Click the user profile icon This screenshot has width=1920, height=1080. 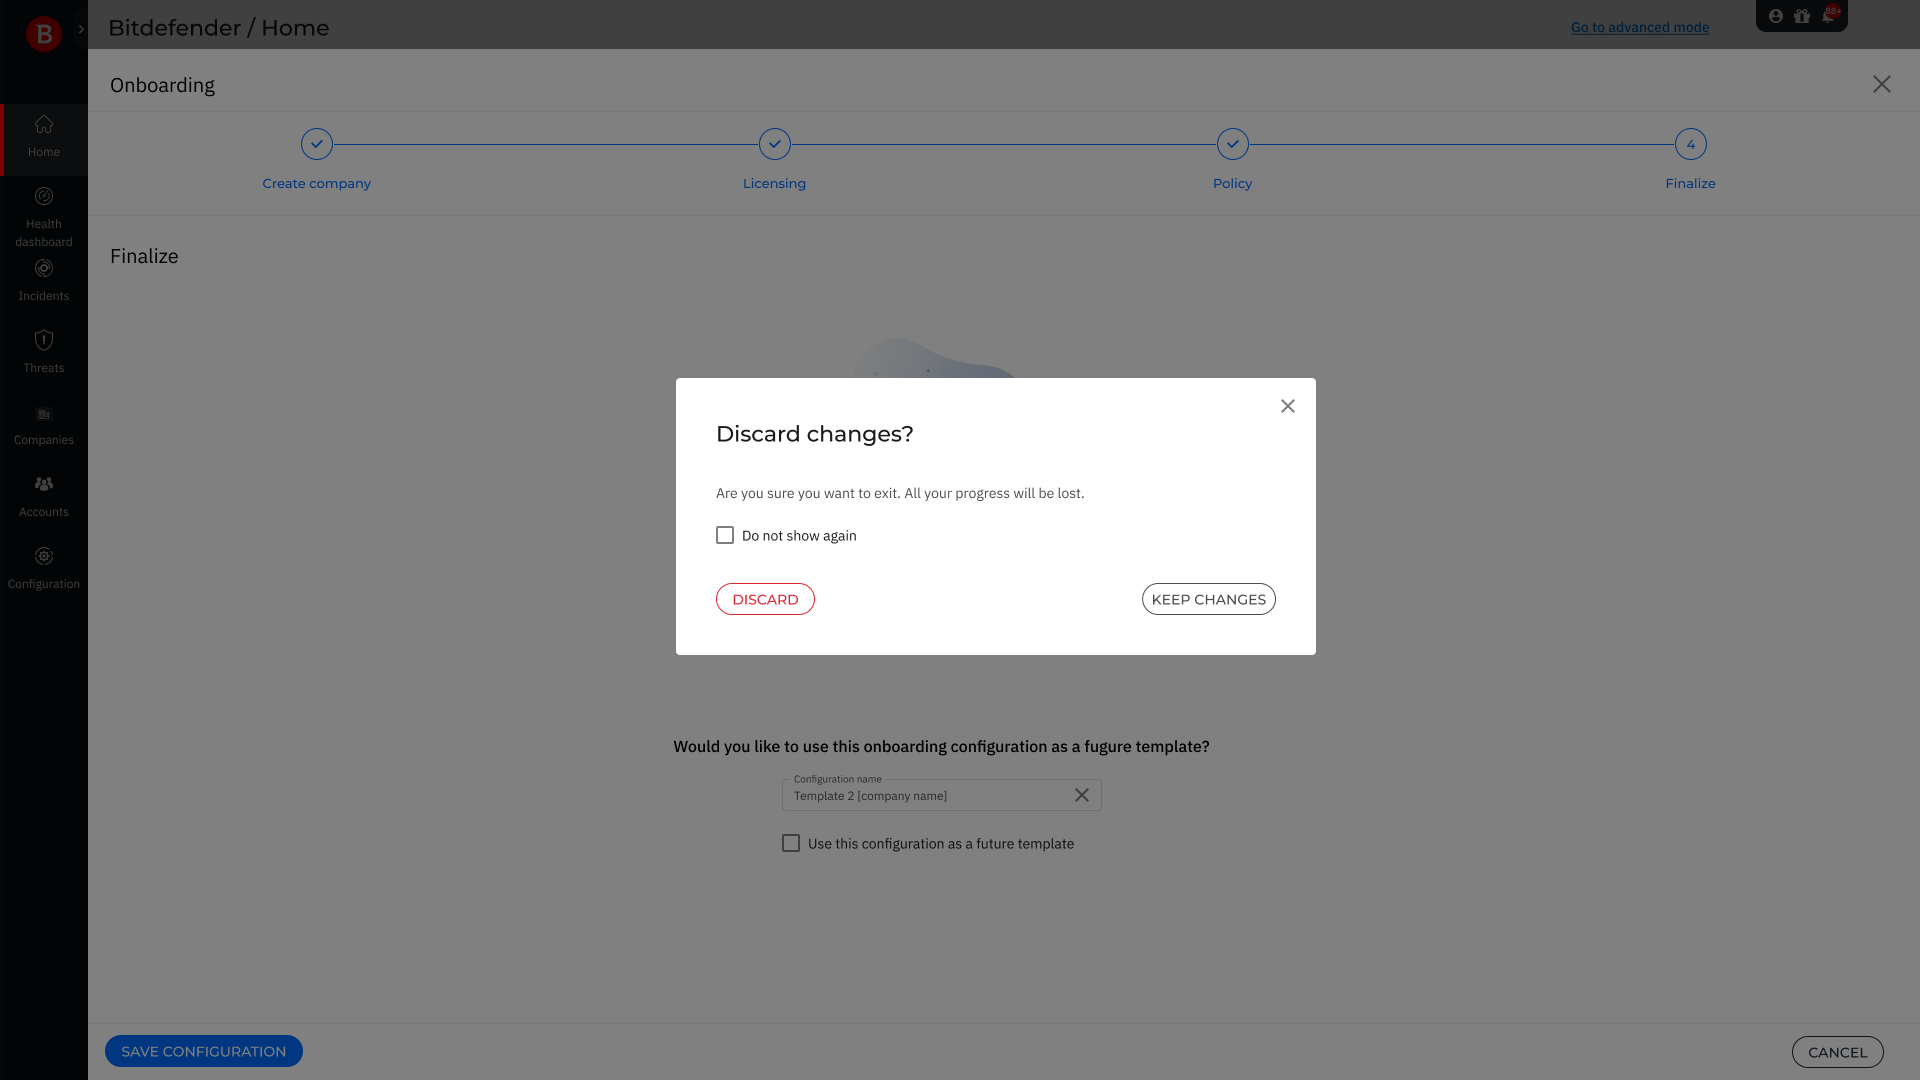[x=1776, y=16]
